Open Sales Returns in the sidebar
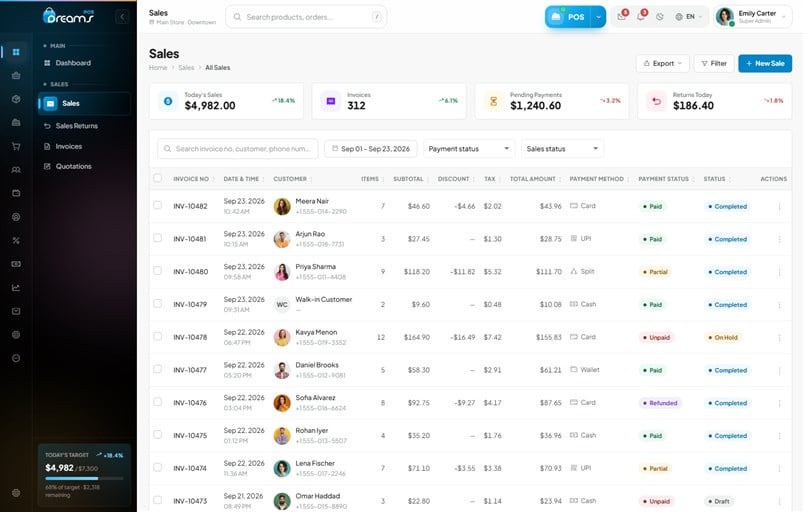The image size is (804, 512). click(76, 126)
